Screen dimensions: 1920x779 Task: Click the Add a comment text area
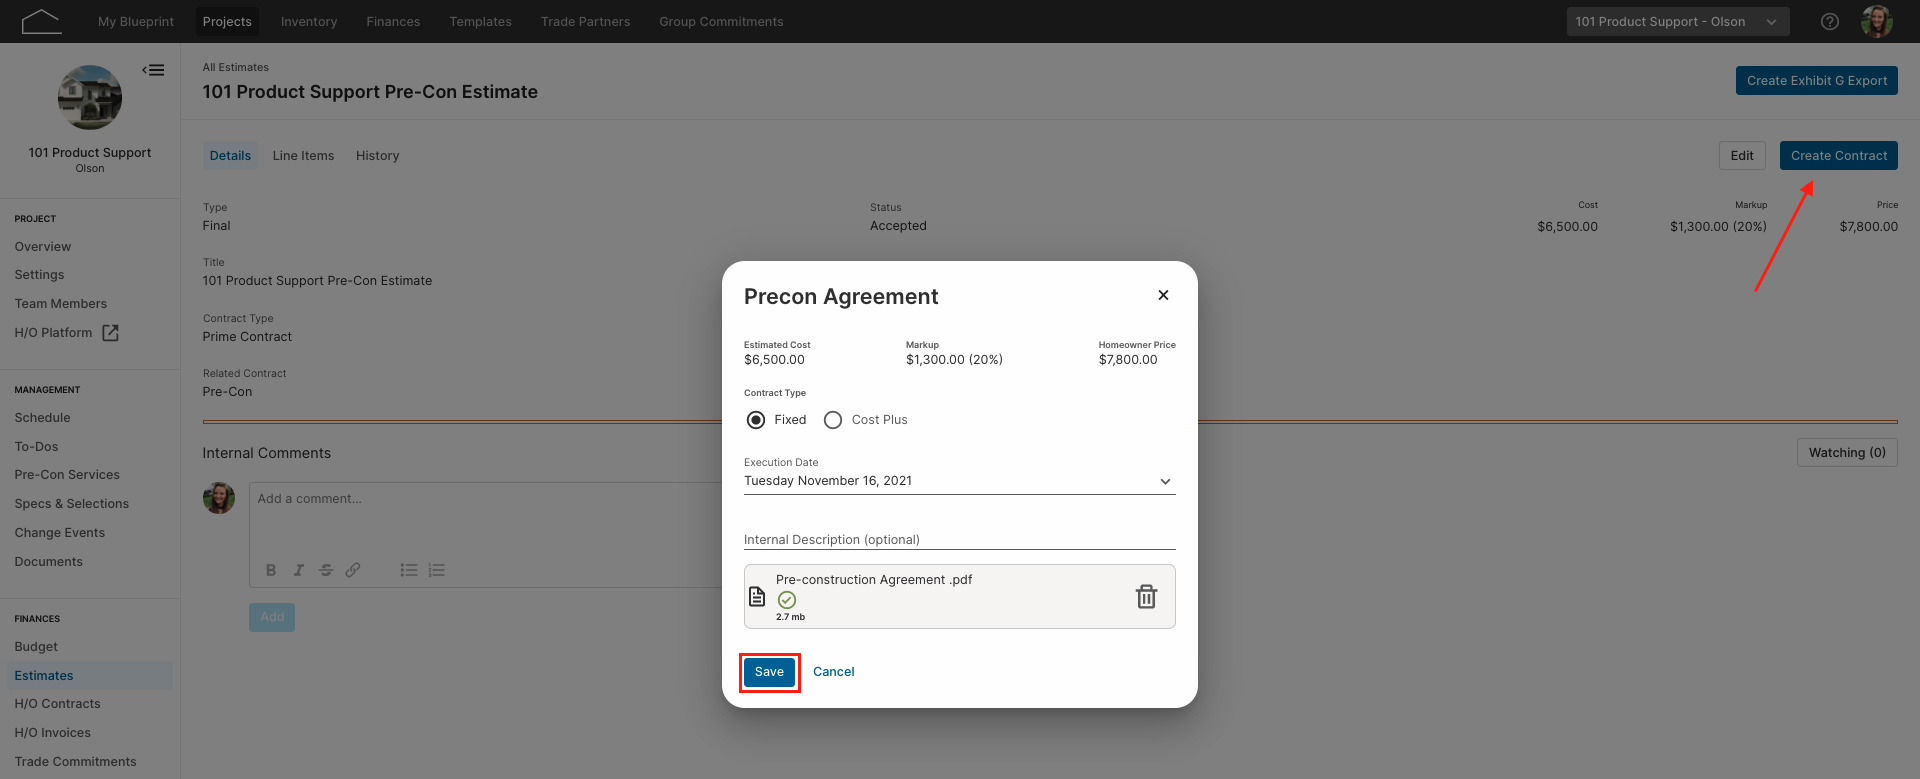coord(485,518)
